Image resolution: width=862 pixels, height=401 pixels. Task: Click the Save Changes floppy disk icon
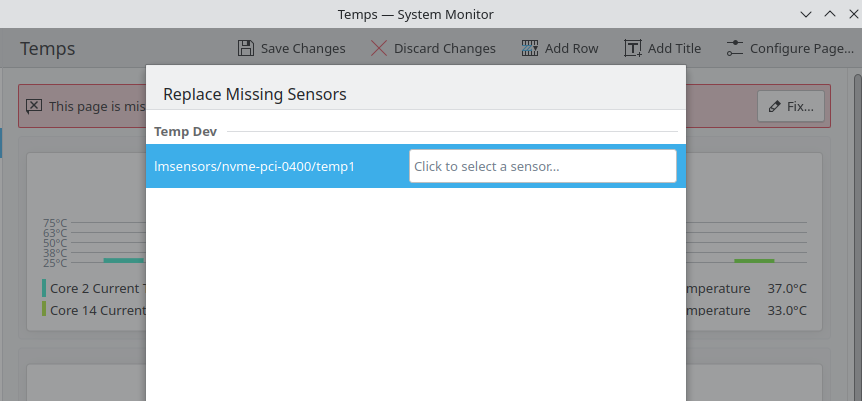tap(246, 48)
